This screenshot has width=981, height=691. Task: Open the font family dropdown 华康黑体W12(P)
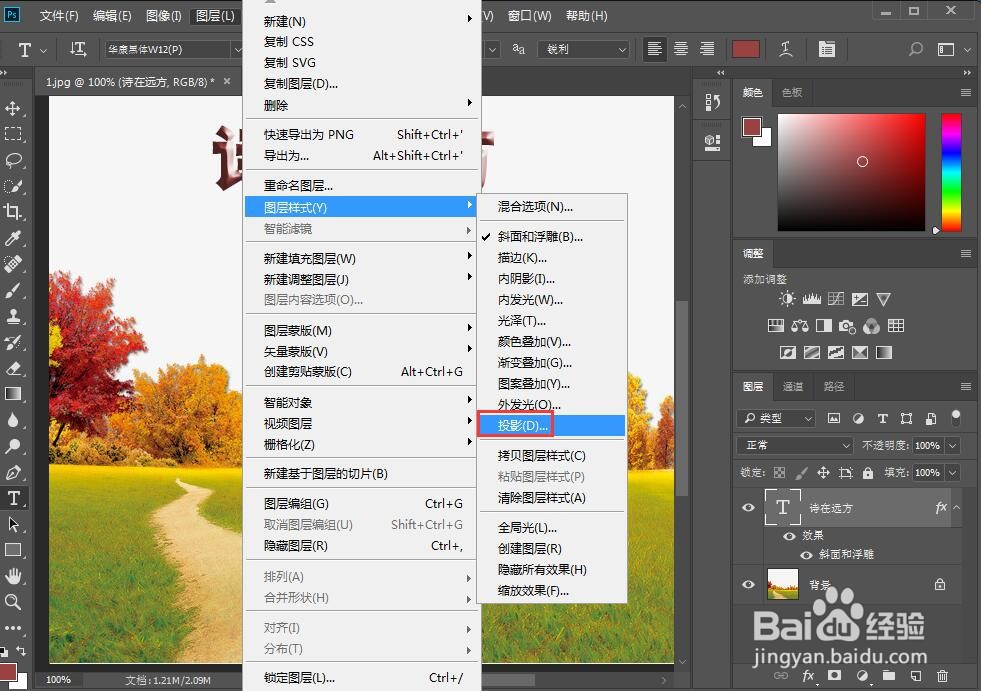pos(173,49)
